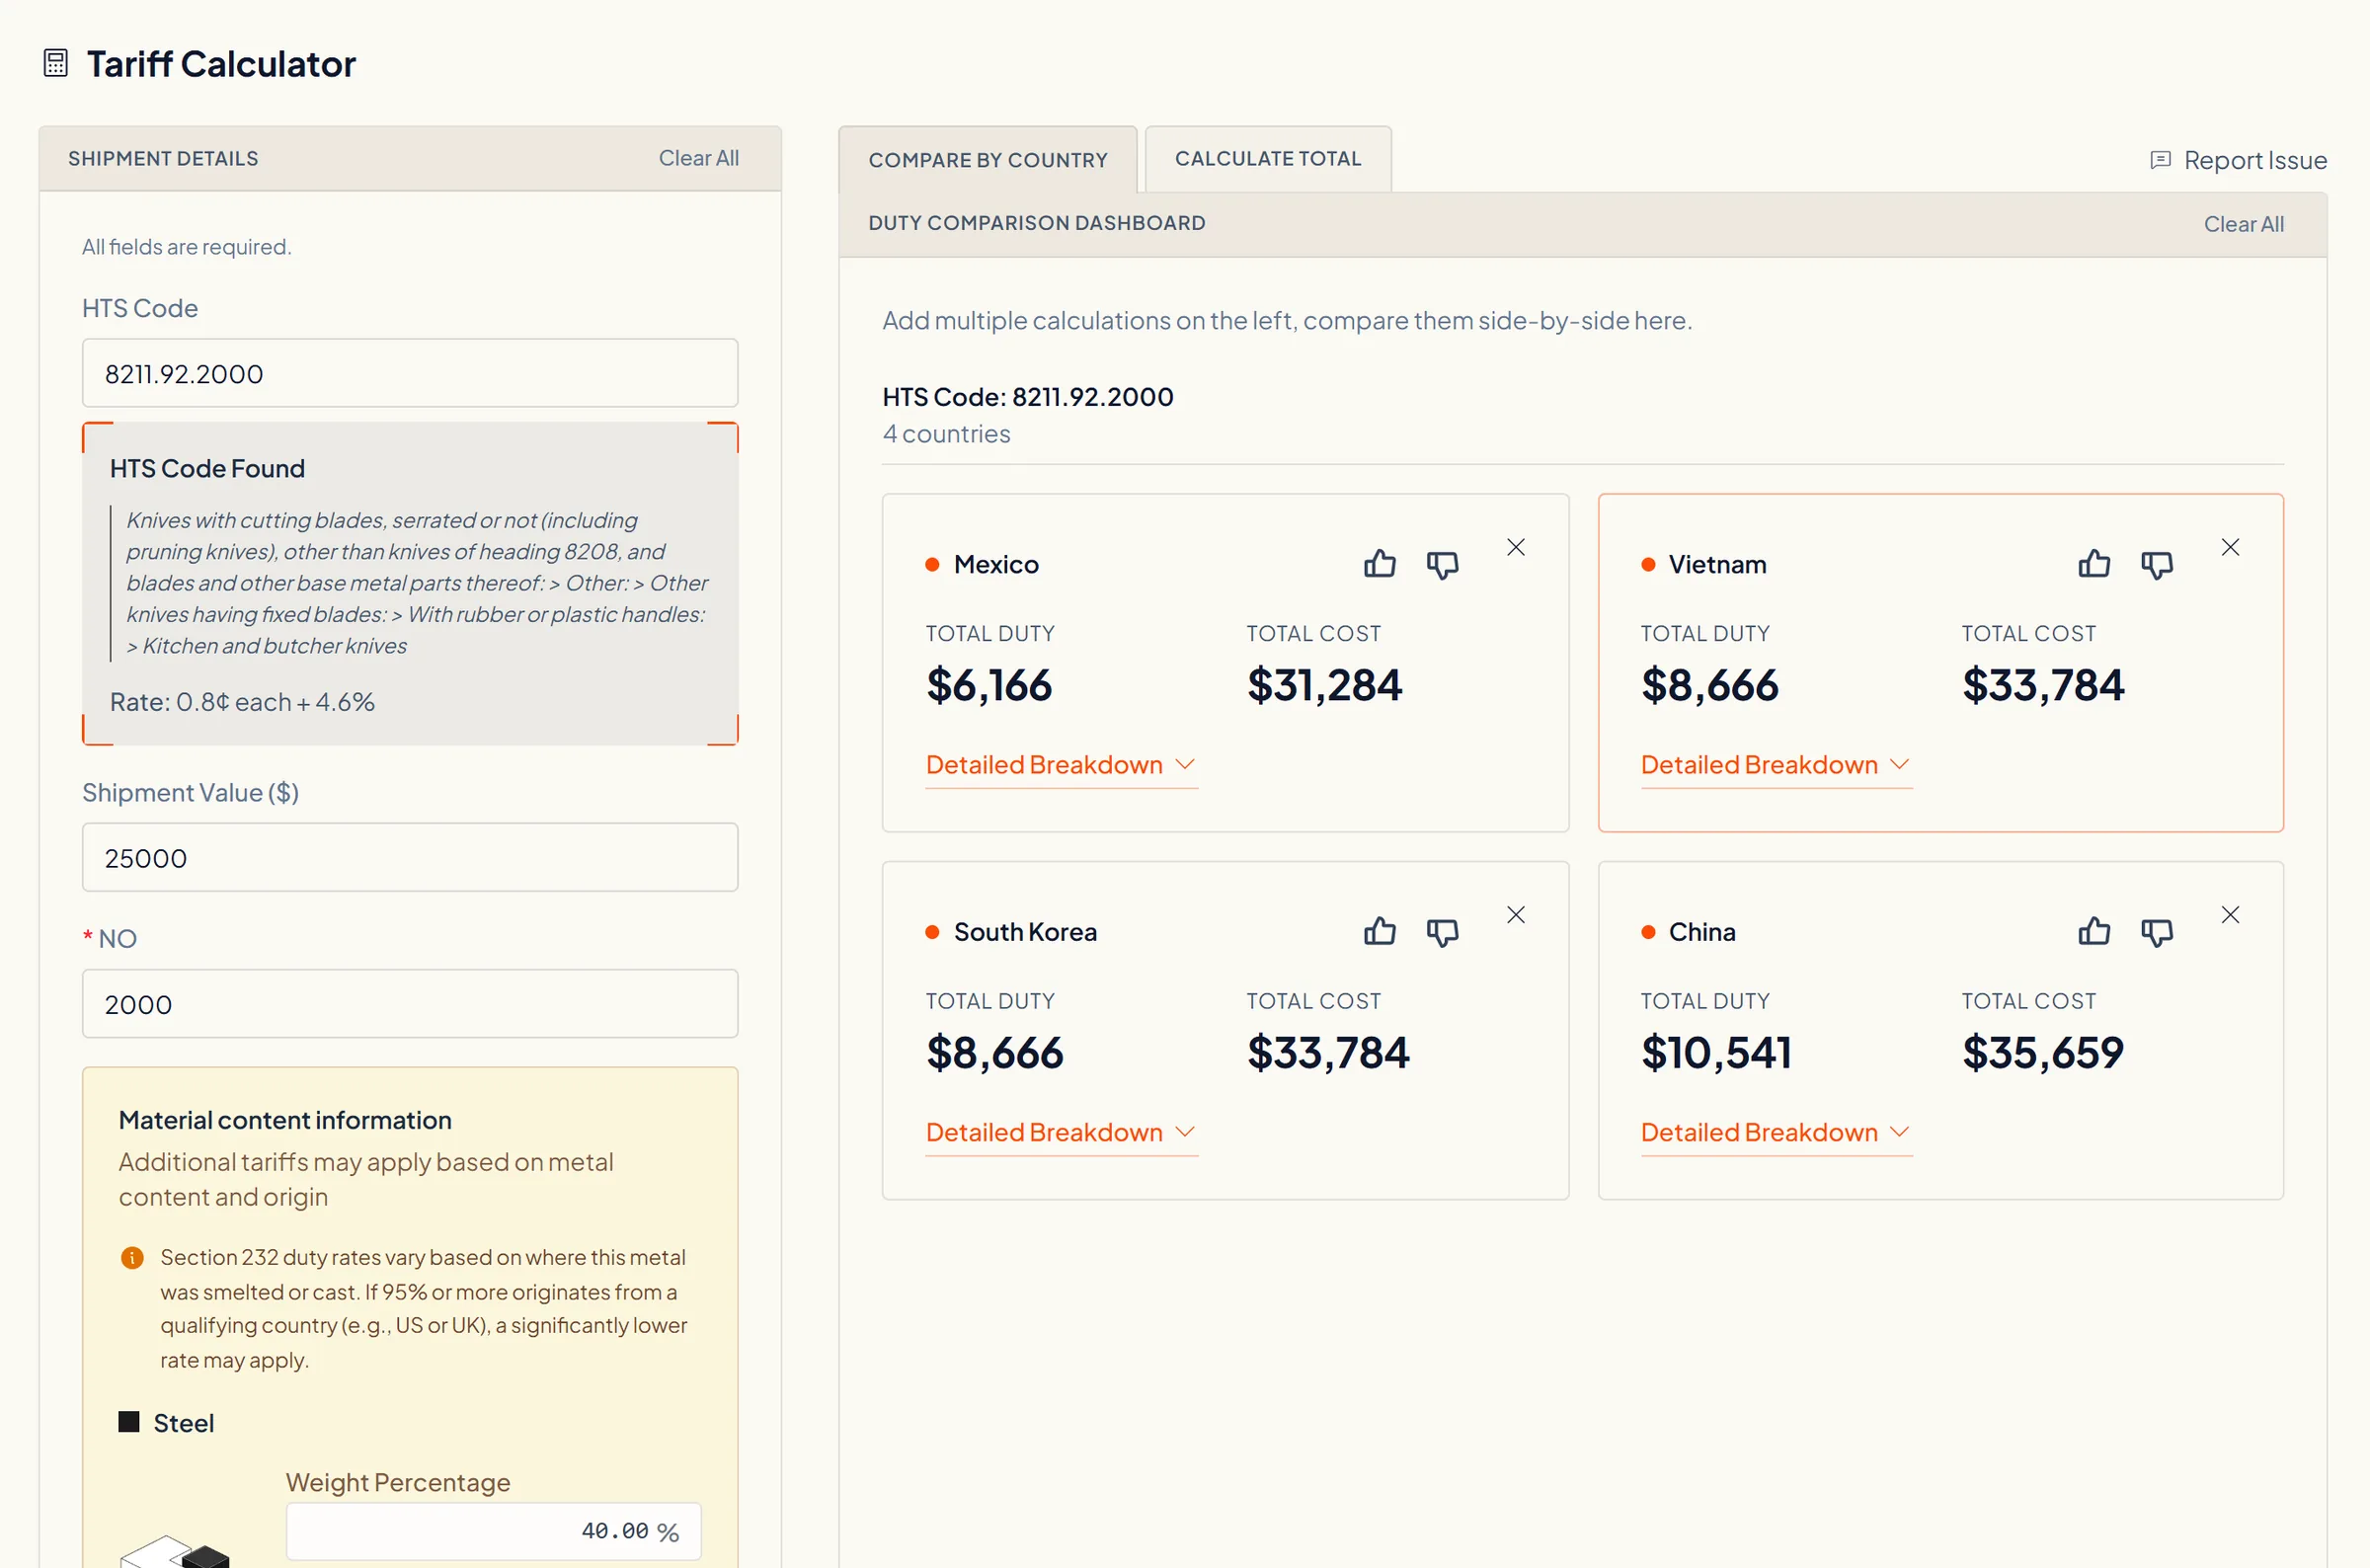2370x1568 pixels.
Task: Switch to Calculate Total tab
Action: click(1268, 159)
